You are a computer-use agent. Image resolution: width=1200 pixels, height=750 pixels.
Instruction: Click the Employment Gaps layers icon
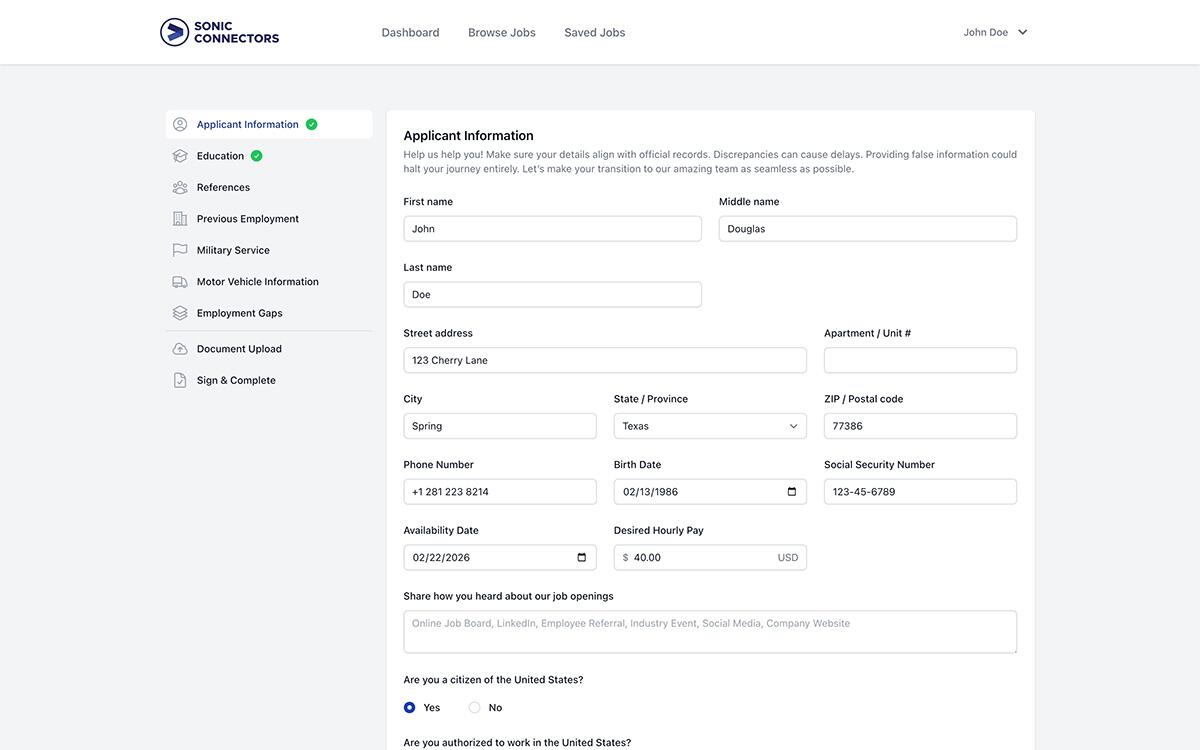click(179, 312)
